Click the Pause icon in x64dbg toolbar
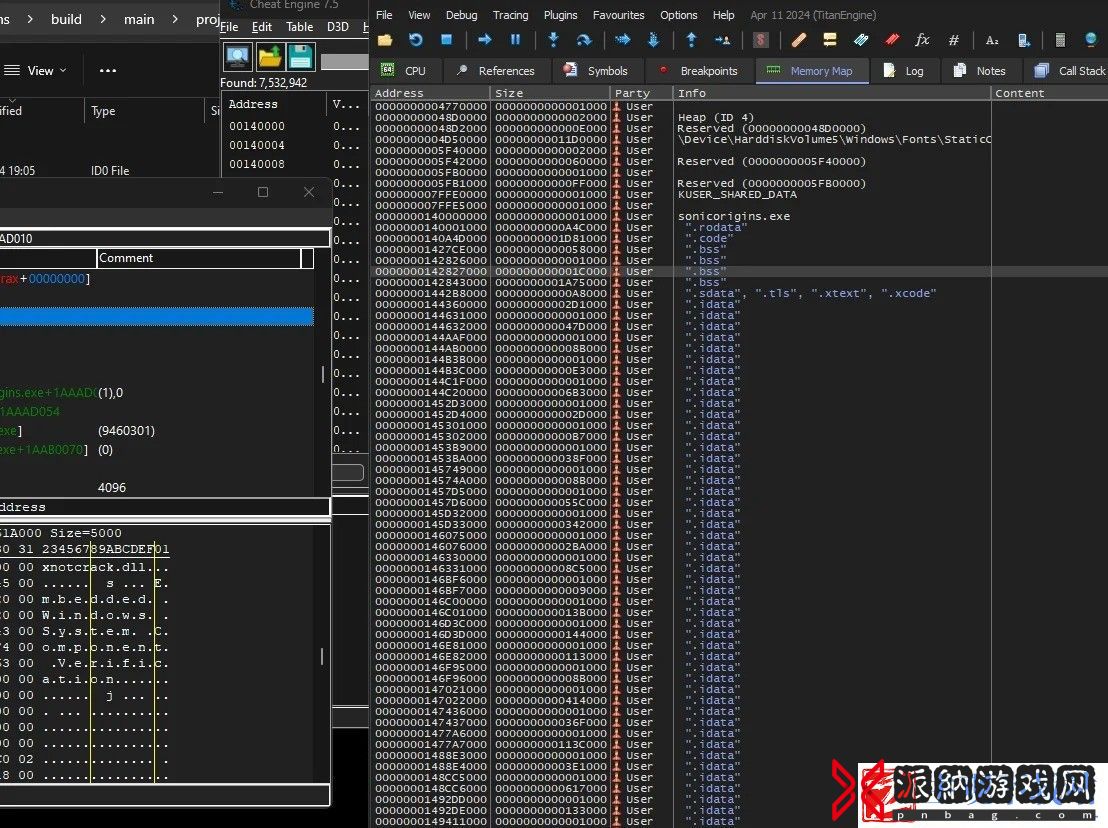 (516, 40)
